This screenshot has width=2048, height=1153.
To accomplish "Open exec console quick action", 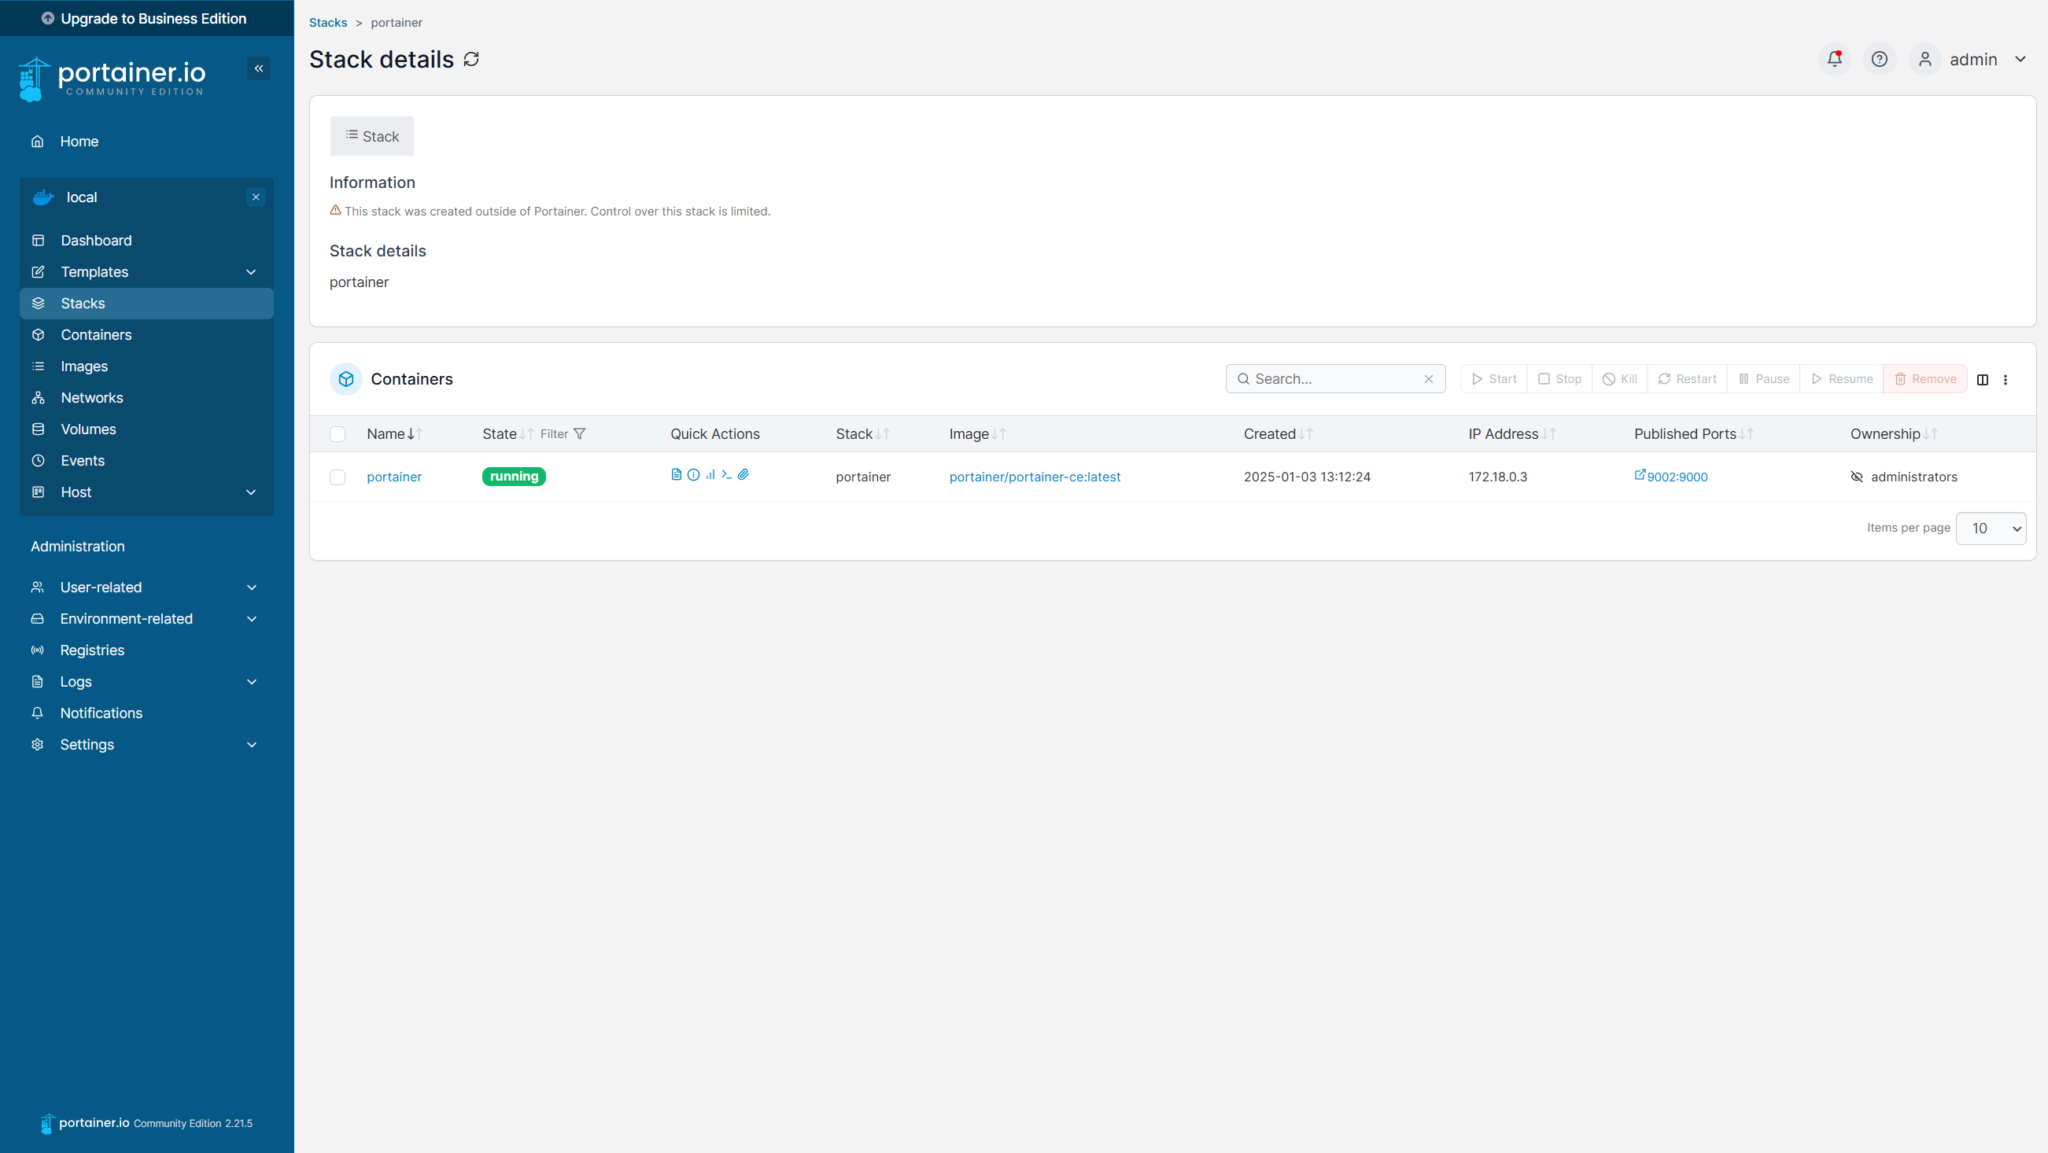I will (727, 475).
